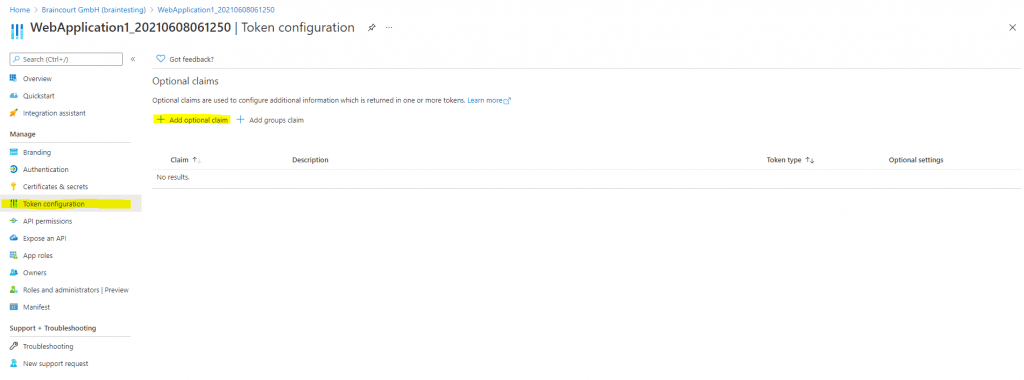Click the heart feedback icon
Image resolution: width=1024 pixels, height=380 pixels.
[161, 59]
